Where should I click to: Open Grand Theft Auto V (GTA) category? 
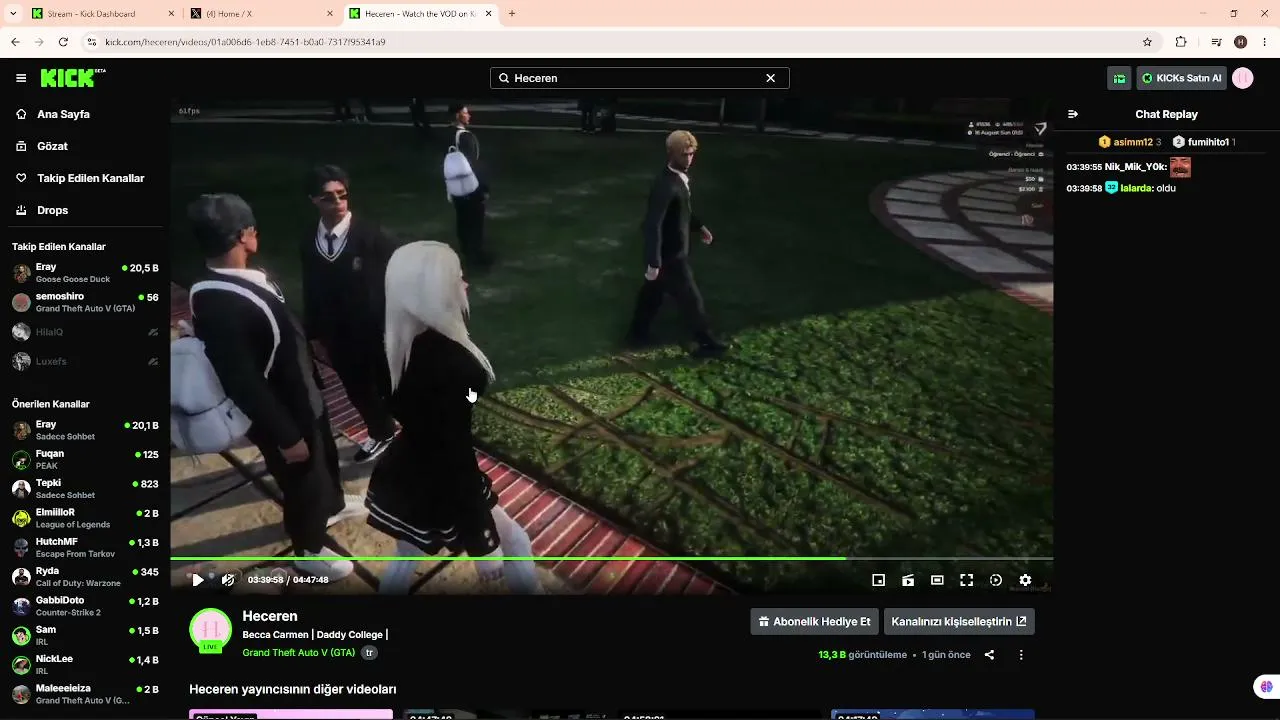(x=299, y=653)
